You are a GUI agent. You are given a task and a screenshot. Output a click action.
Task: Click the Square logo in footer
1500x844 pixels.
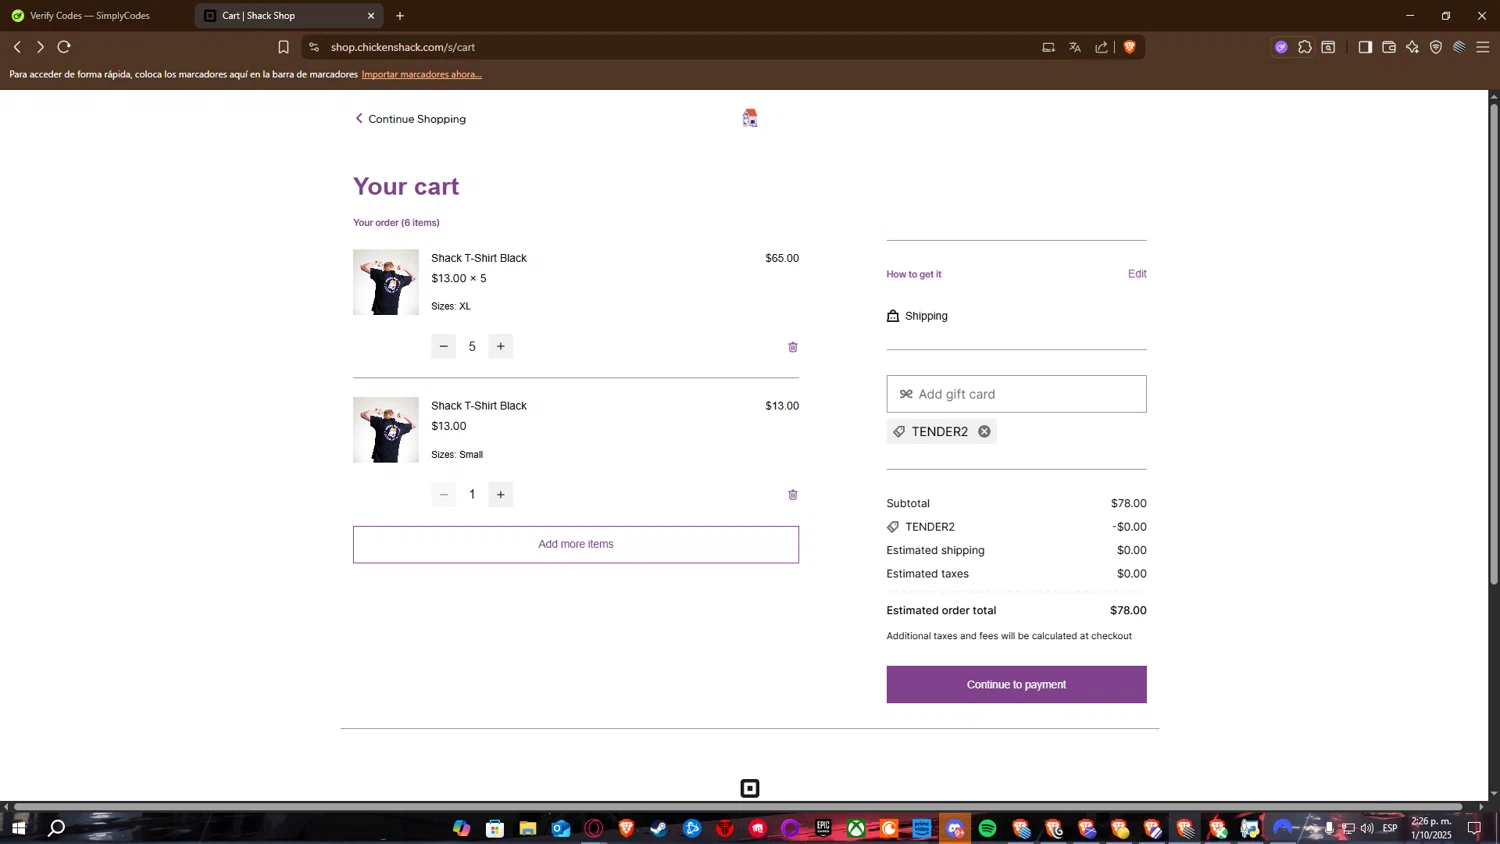pyautogui.click(x=750, y=789)
